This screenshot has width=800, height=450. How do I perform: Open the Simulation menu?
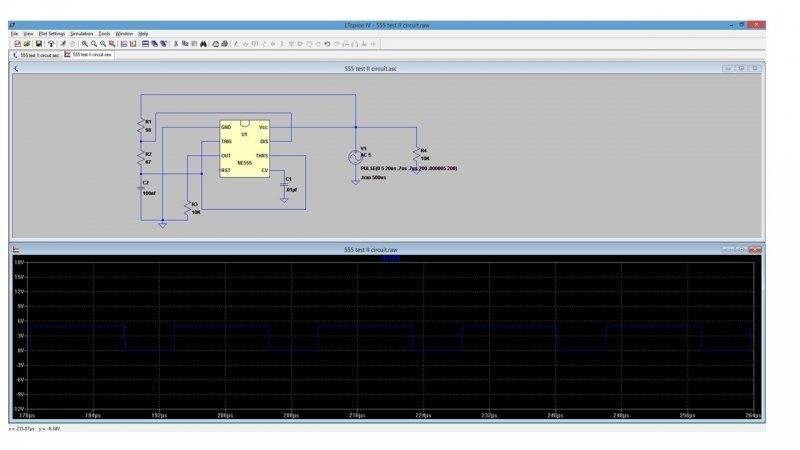point(82,34)
